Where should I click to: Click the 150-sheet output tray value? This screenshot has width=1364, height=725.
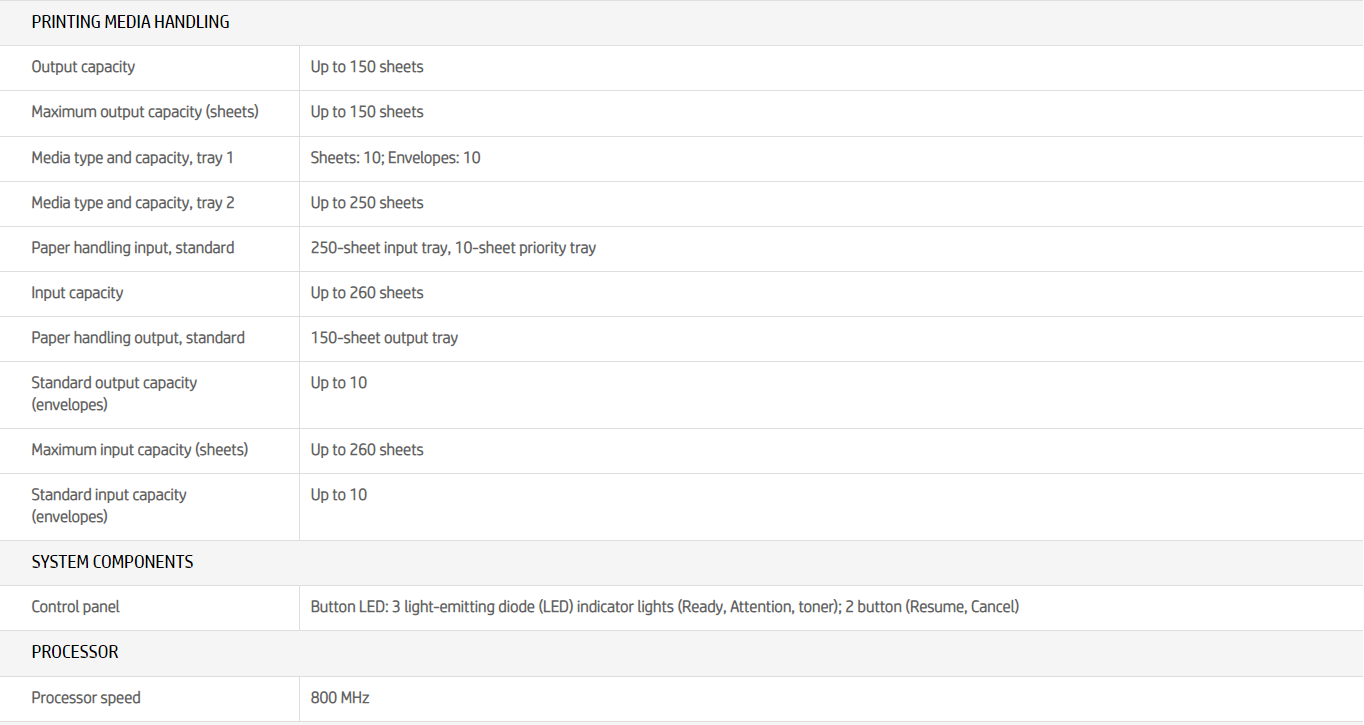(x=384, y=338)
